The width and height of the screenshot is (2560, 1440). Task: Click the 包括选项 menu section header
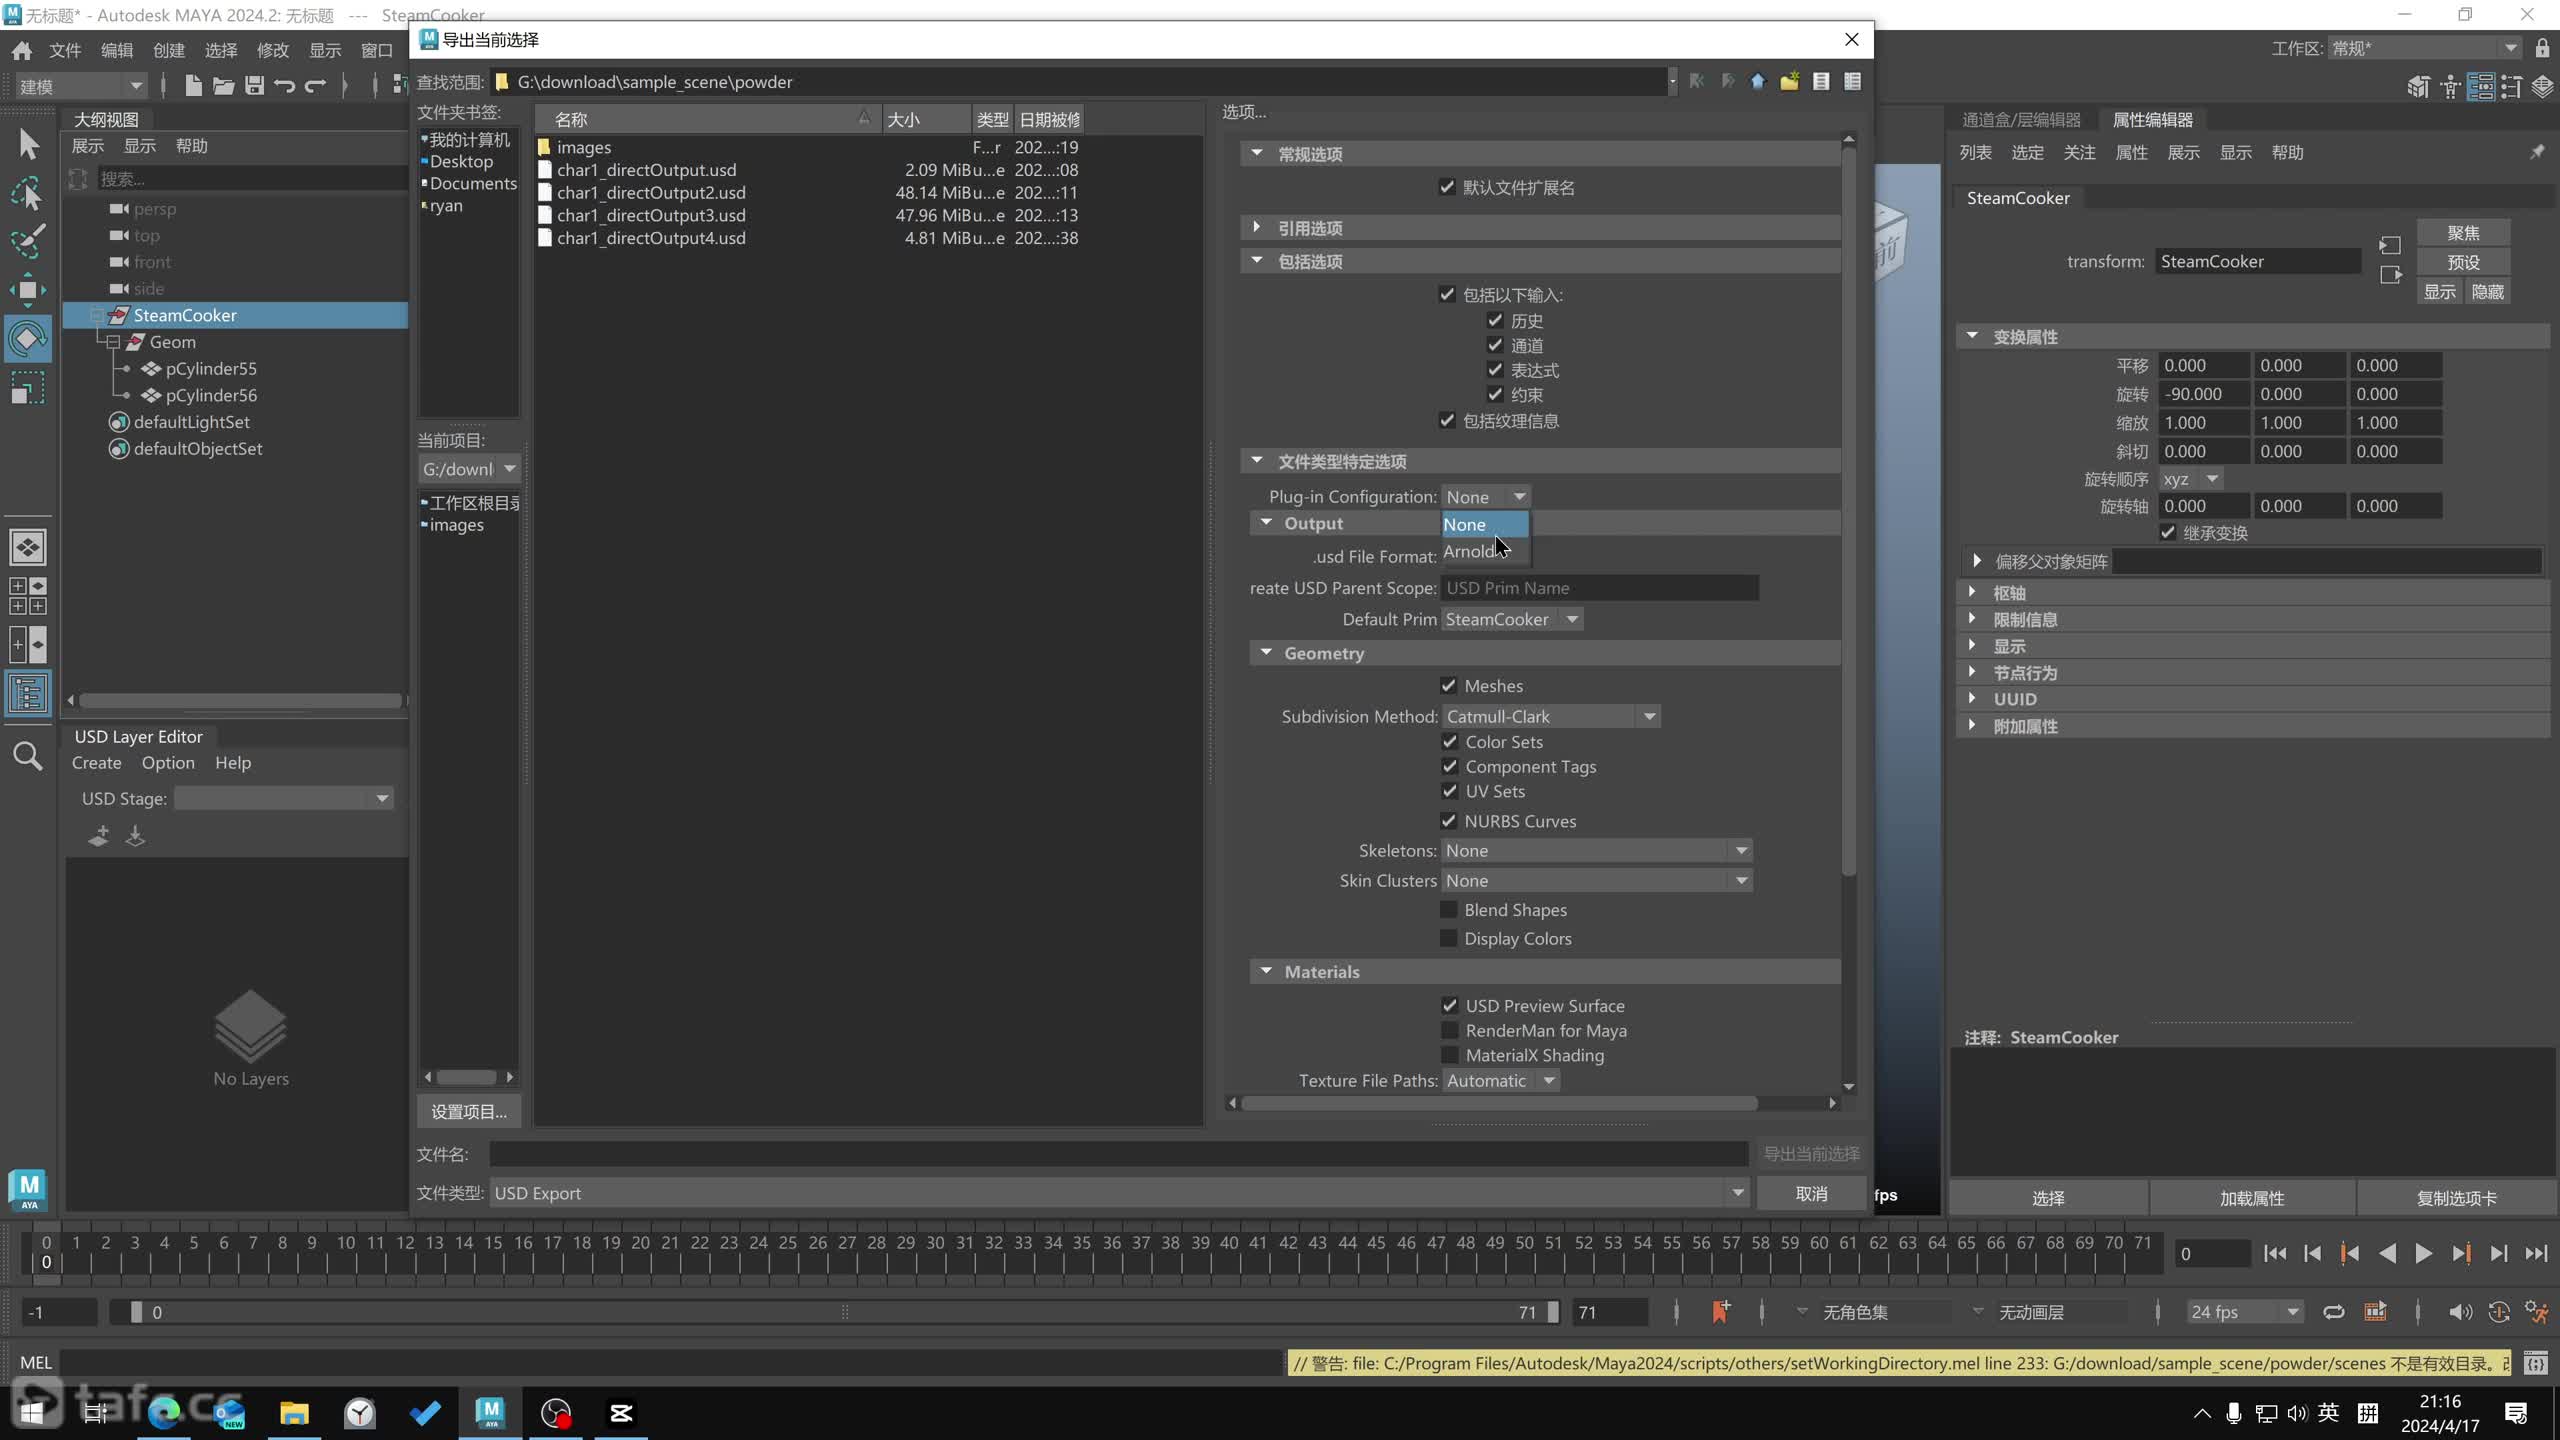[1310, 260]
